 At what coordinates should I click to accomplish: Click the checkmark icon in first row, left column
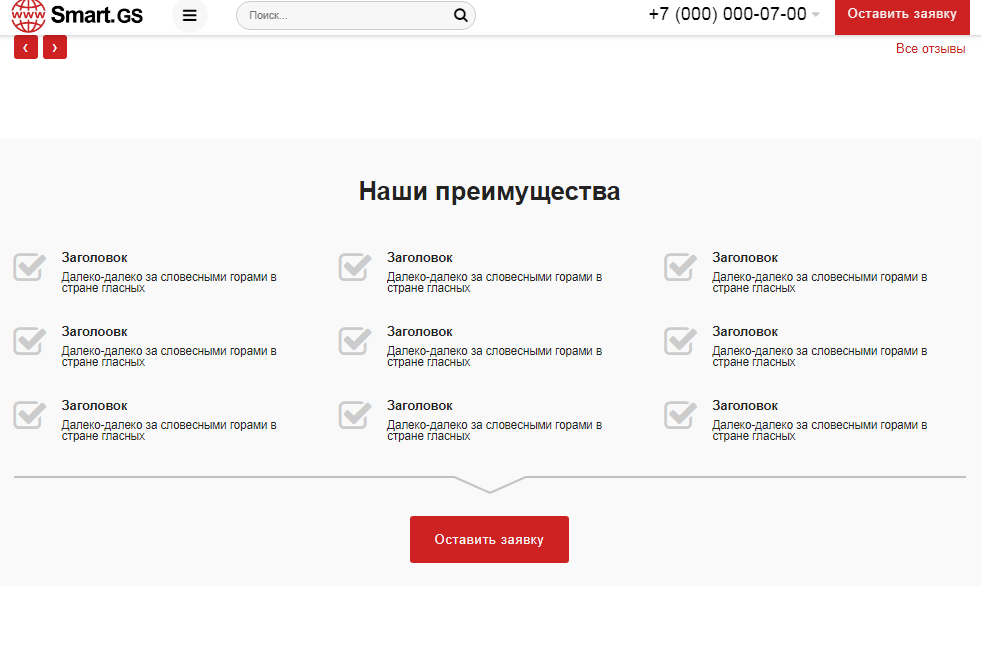coord(30,267)
